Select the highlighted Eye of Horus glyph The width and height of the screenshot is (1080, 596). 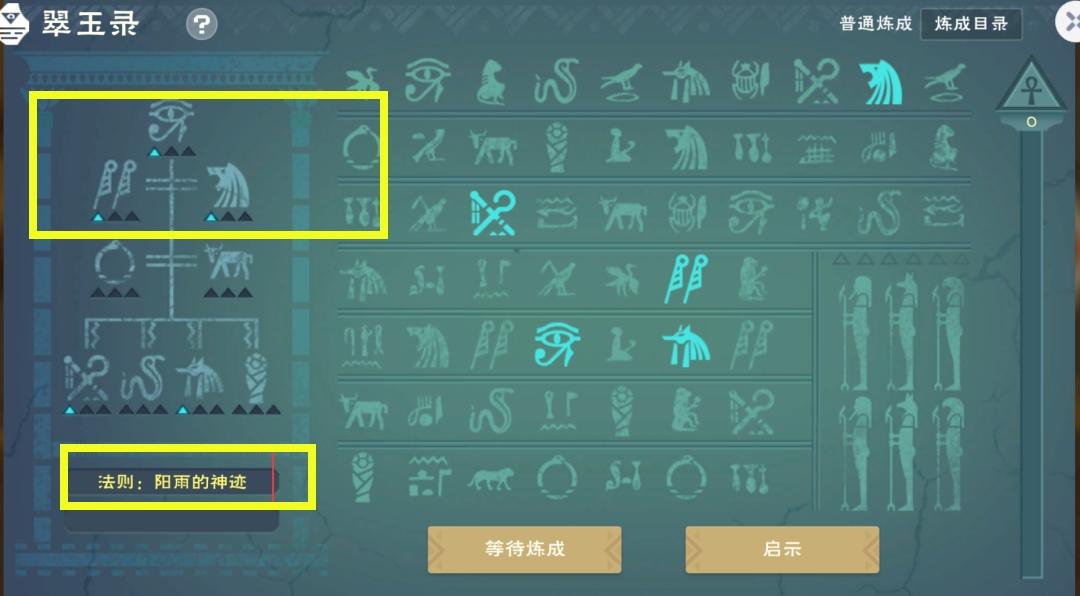click(557, 344)
